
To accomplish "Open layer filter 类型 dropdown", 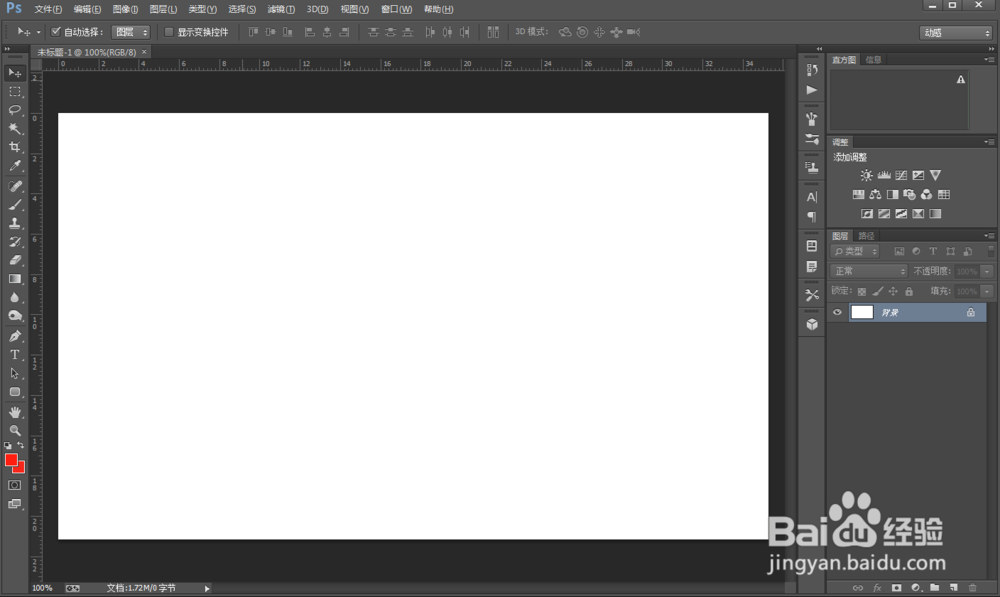I will (x=855, y=251).
